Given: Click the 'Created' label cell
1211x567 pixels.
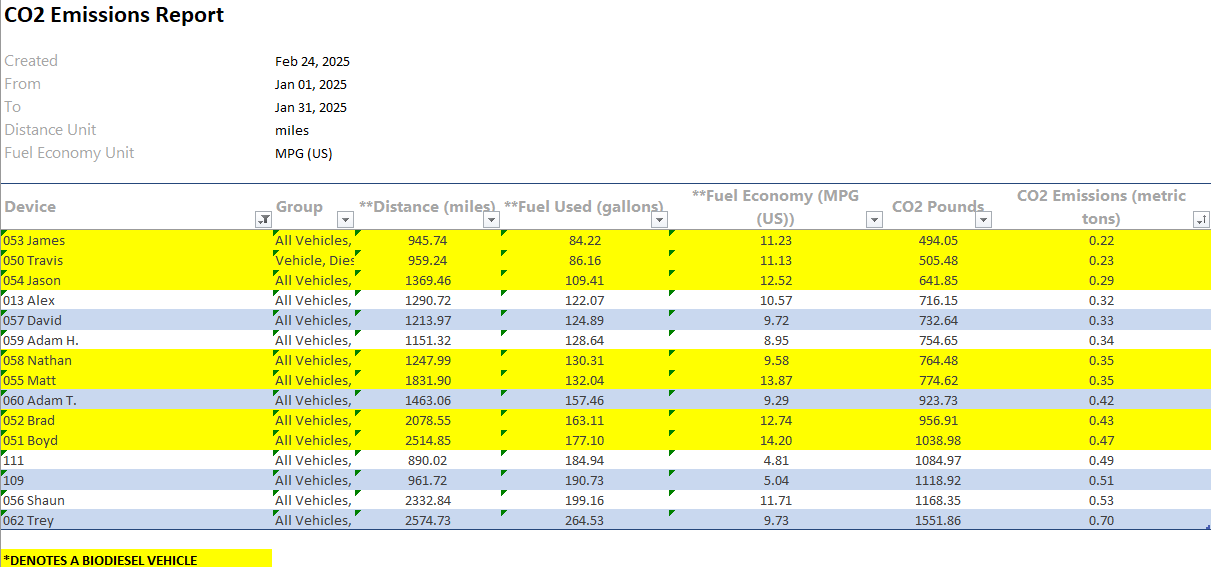Looking at the screenshot, I should [x=31, y=61].
